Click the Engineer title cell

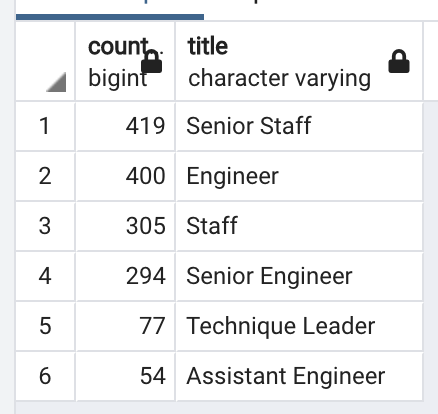click(x=299, y=176)
